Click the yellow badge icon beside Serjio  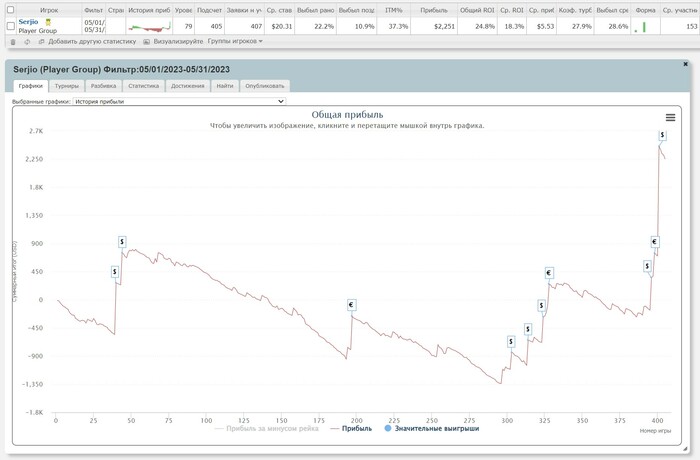48,22
